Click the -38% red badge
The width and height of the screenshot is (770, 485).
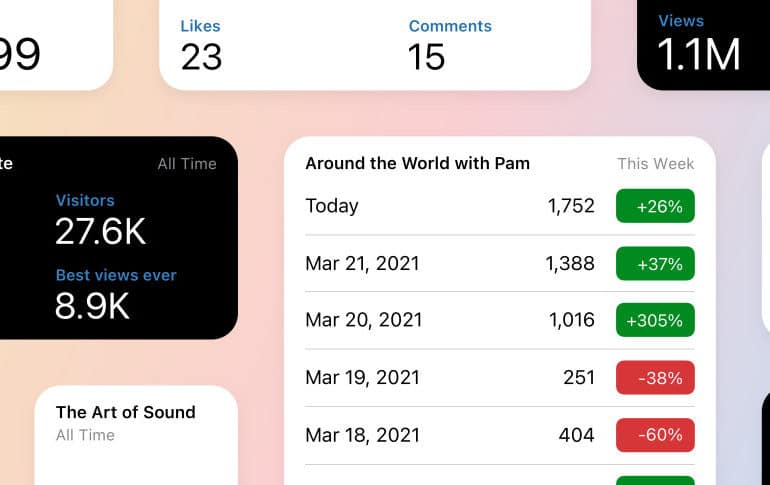tap(655, 378)
